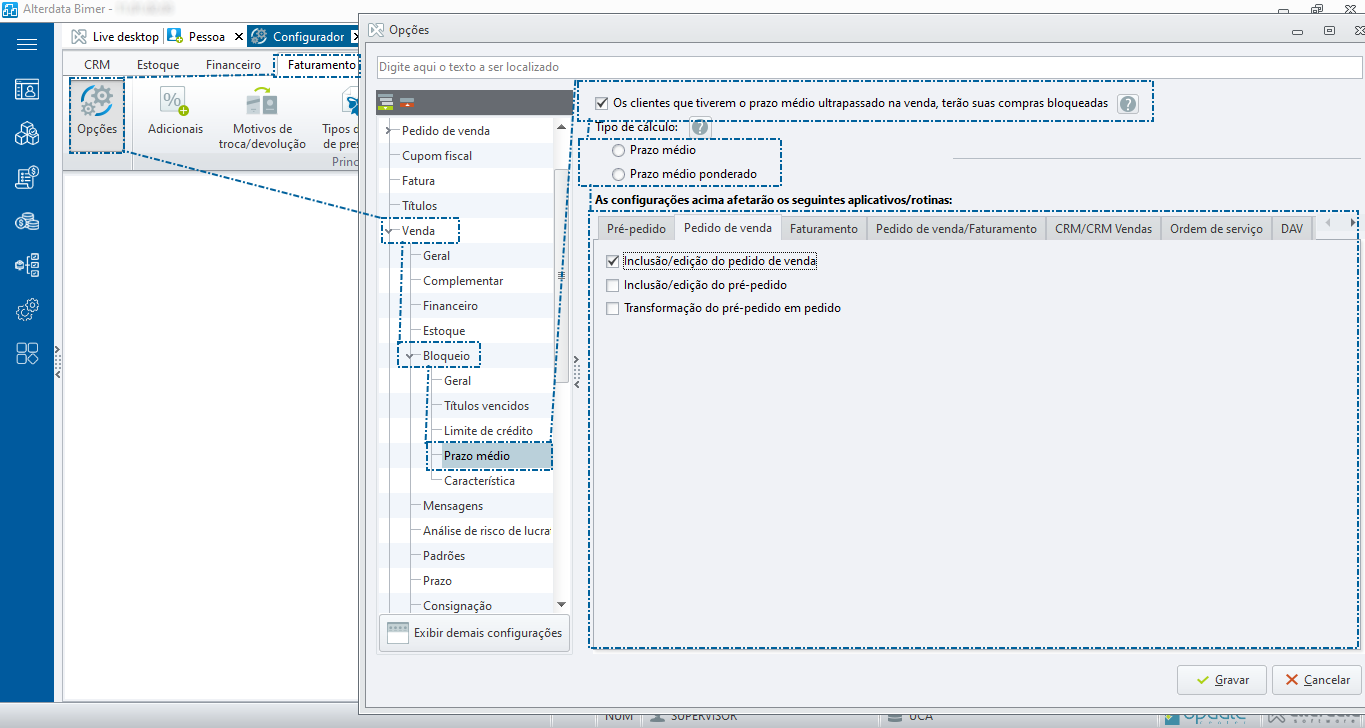1365x728 pixels.
Task: Collapse the Venda tree node
Action: click(388, 231)
